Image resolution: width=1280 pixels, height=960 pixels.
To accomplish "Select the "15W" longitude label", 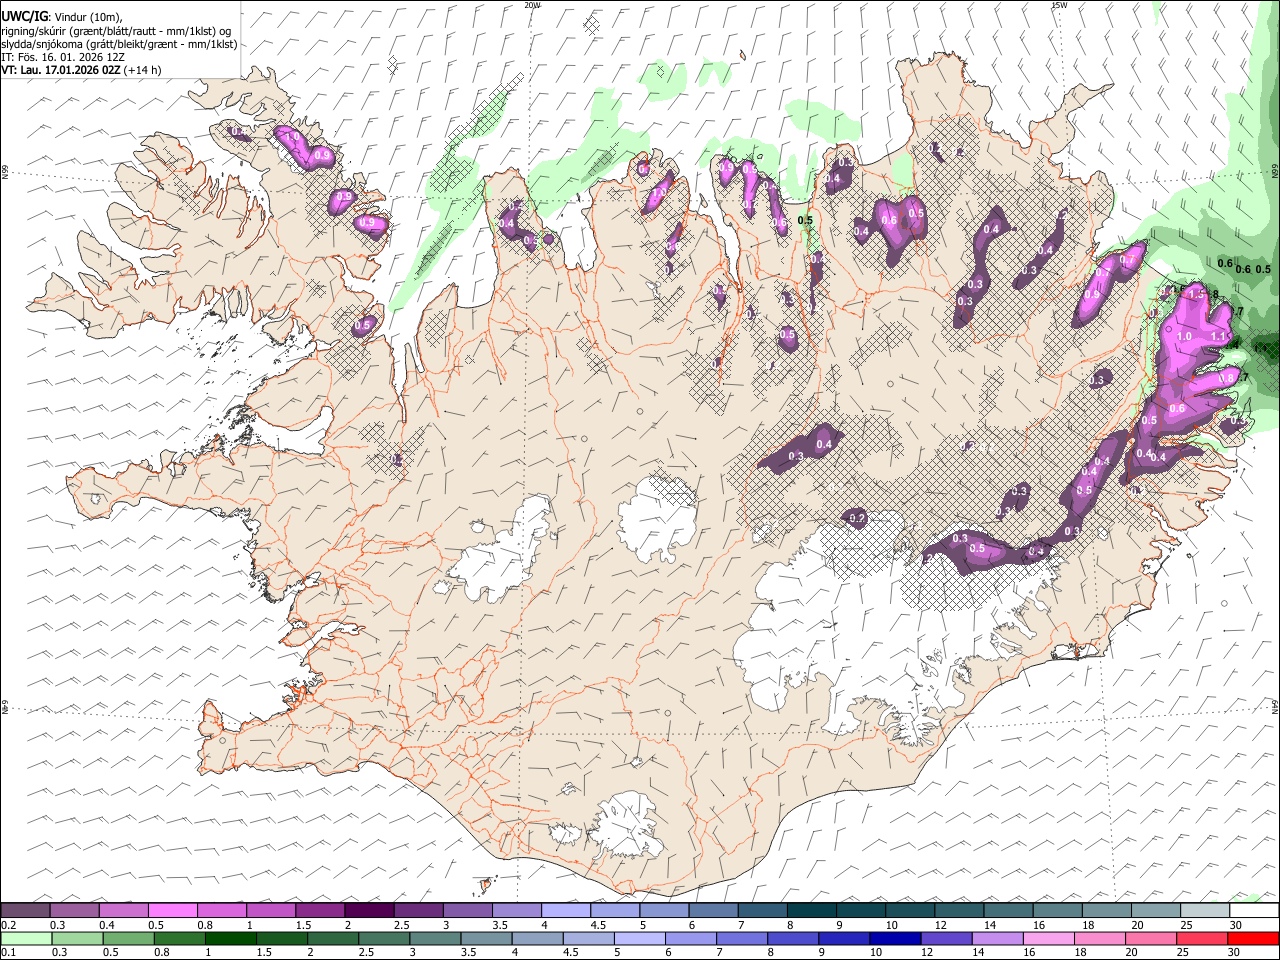I will click(1059, 5).
